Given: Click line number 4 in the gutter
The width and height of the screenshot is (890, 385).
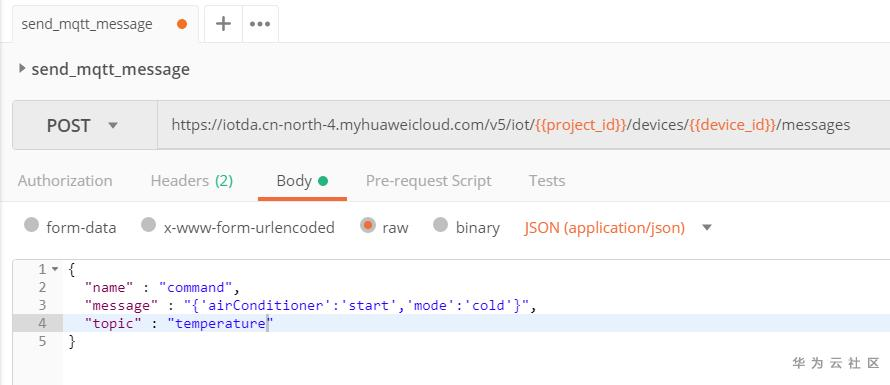Looking at the screenshot, I should 43,324.
